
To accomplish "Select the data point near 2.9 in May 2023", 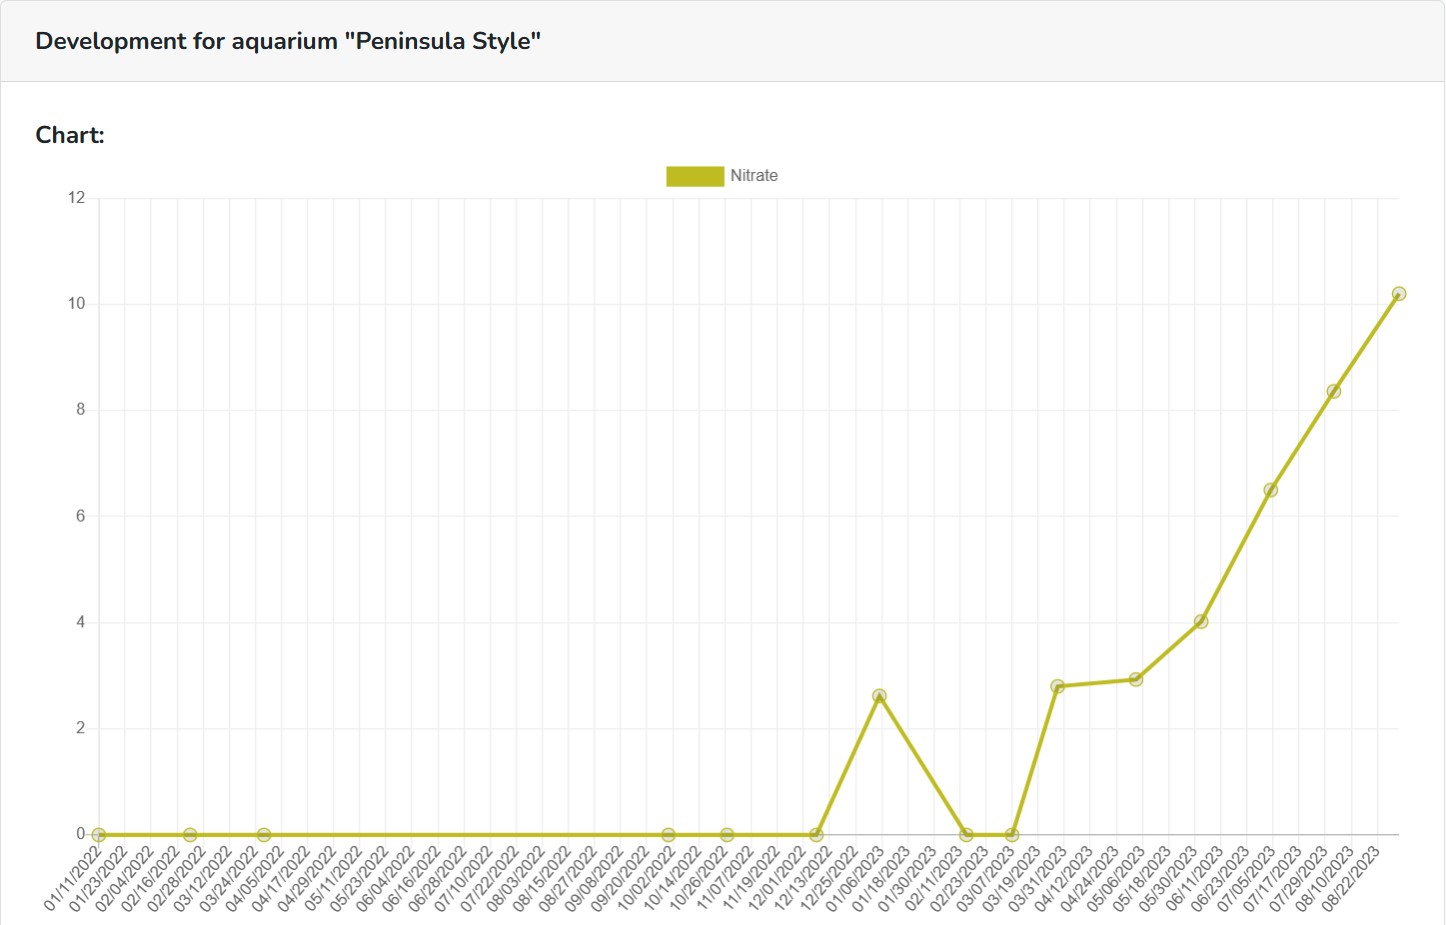I will 1135,680.
